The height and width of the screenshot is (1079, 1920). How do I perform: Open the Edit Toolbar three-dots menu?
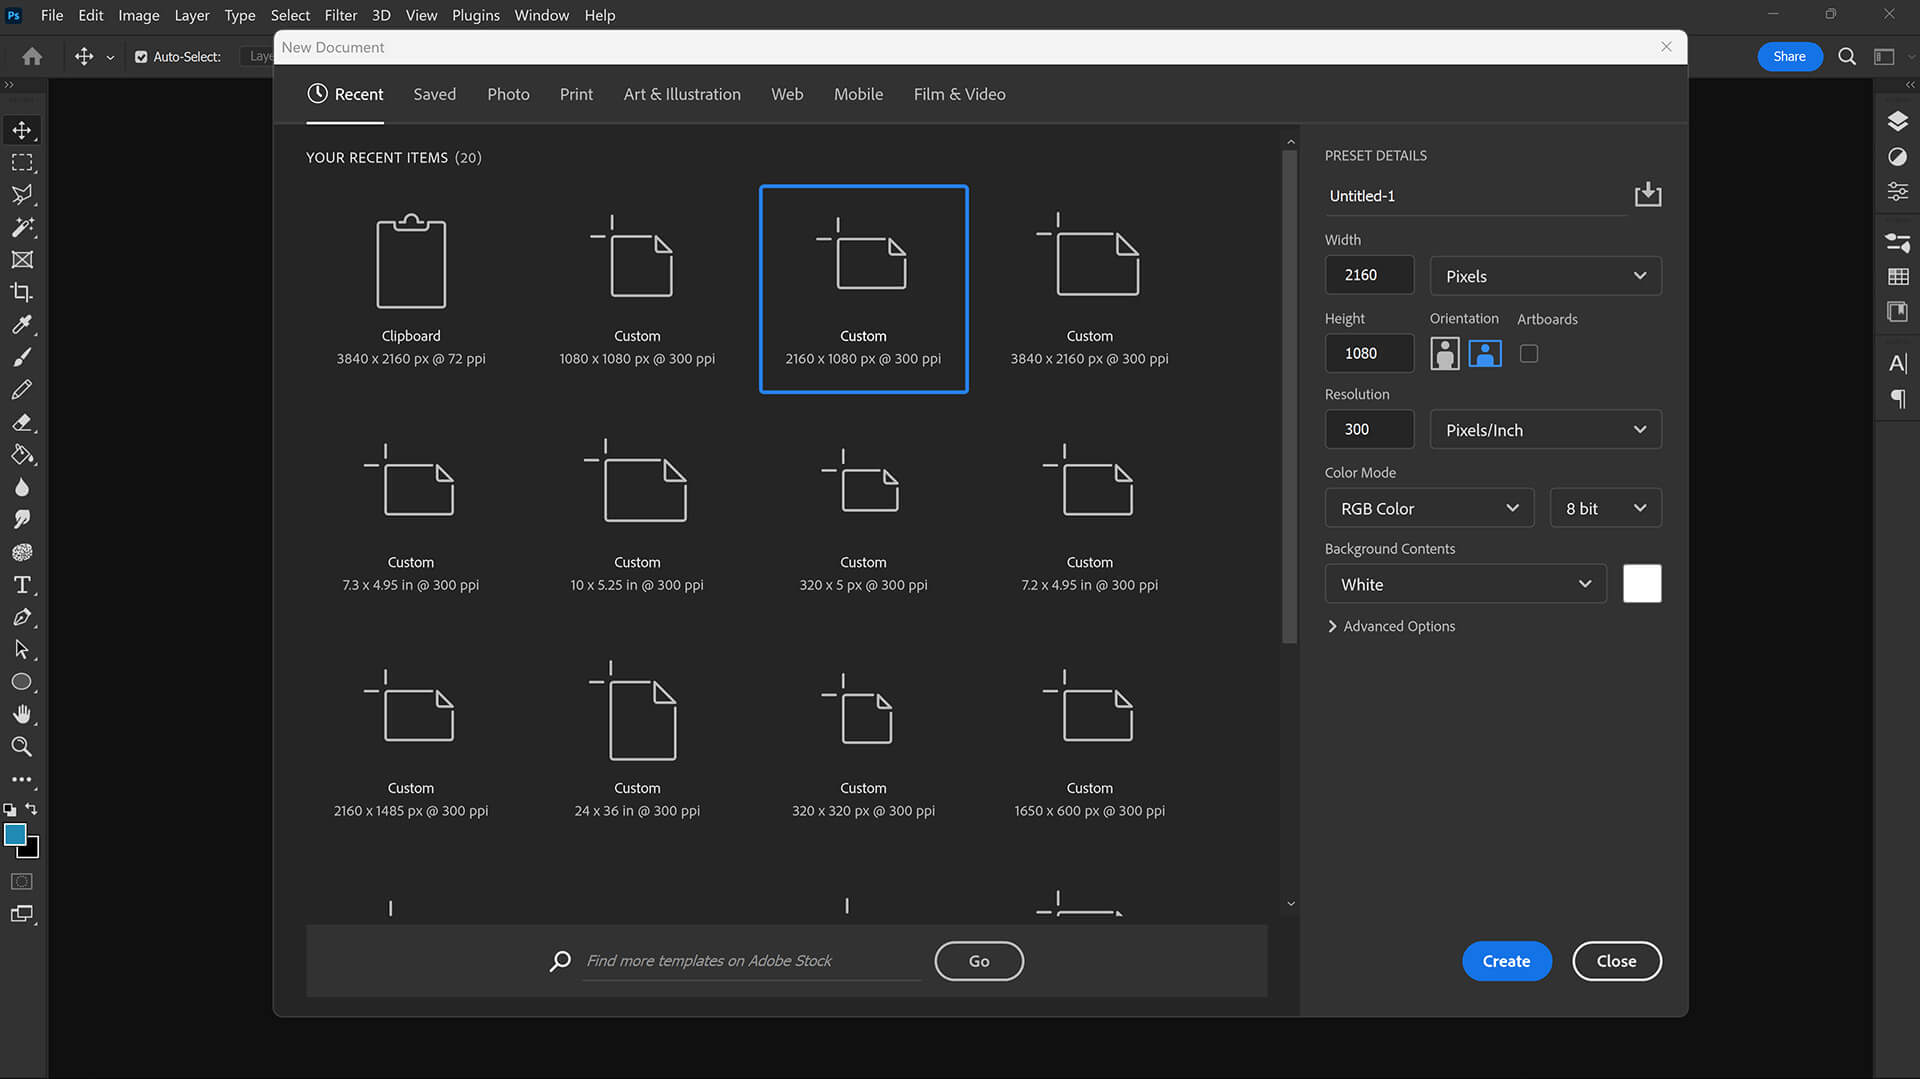pos(22,779)
